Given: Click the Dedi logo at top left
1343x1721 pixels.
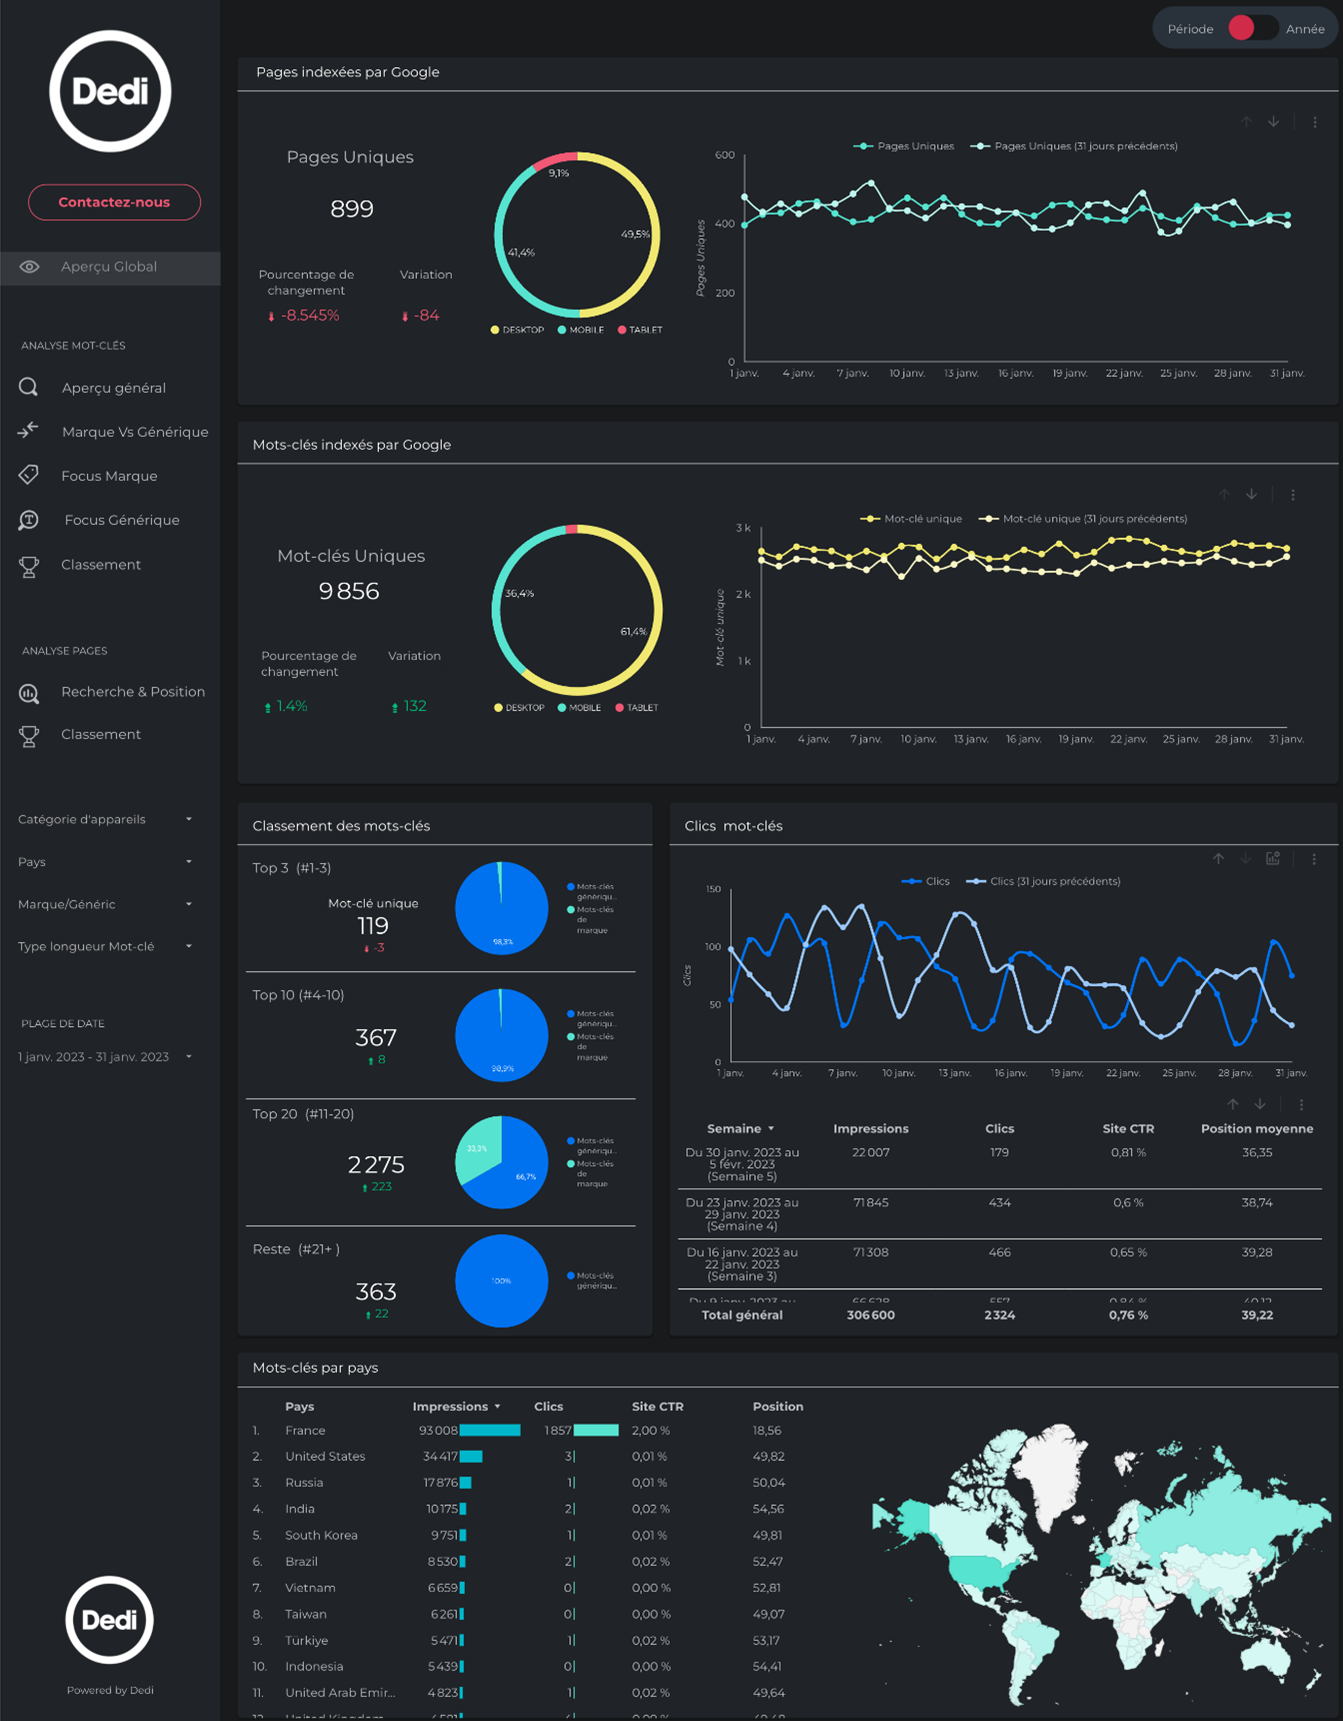Looking at the screenshot, I should pyautogui.click(x=110, y=91).
